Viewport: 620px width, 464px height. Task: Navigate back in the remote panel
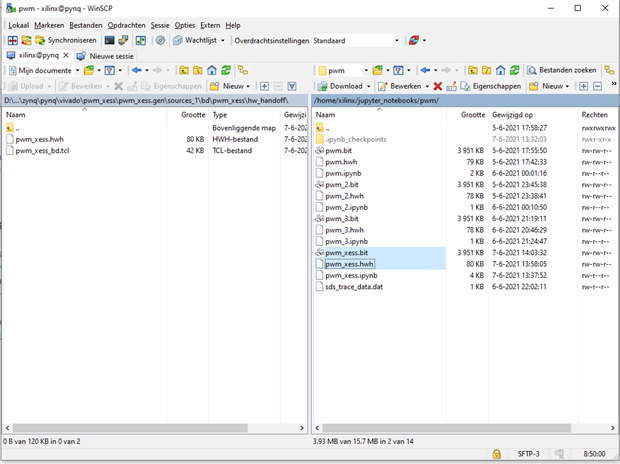point(427,71)
